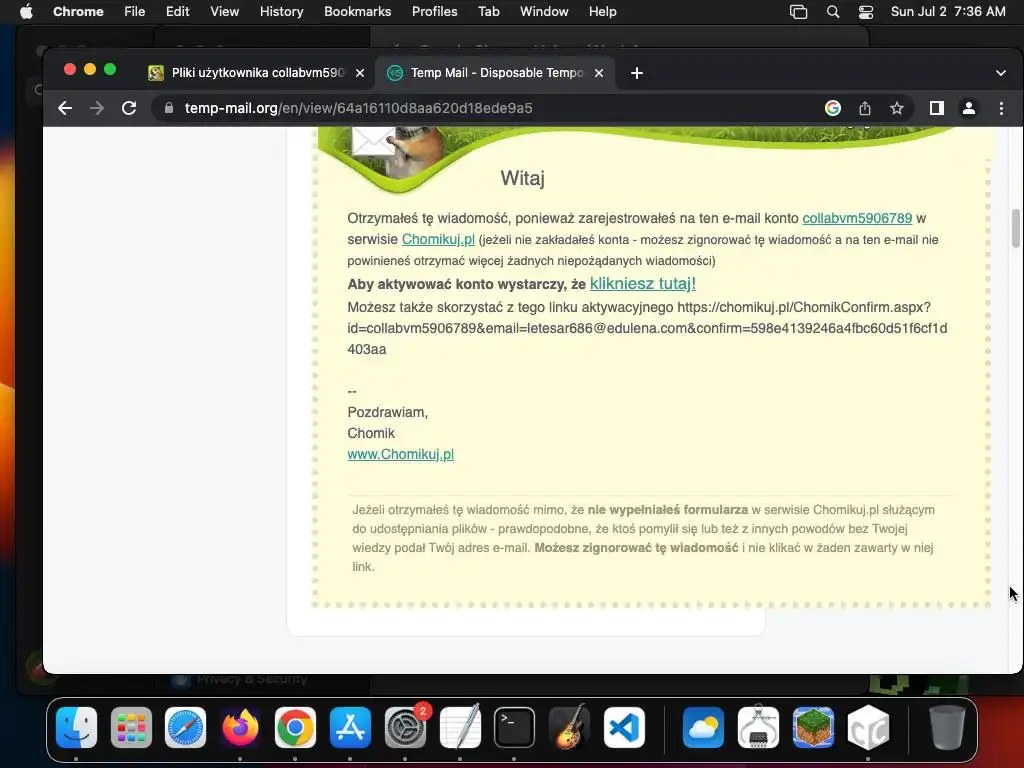1024x768 pixels.
Task: Launch GarageBand from the Dock
Action: (569, 728)
